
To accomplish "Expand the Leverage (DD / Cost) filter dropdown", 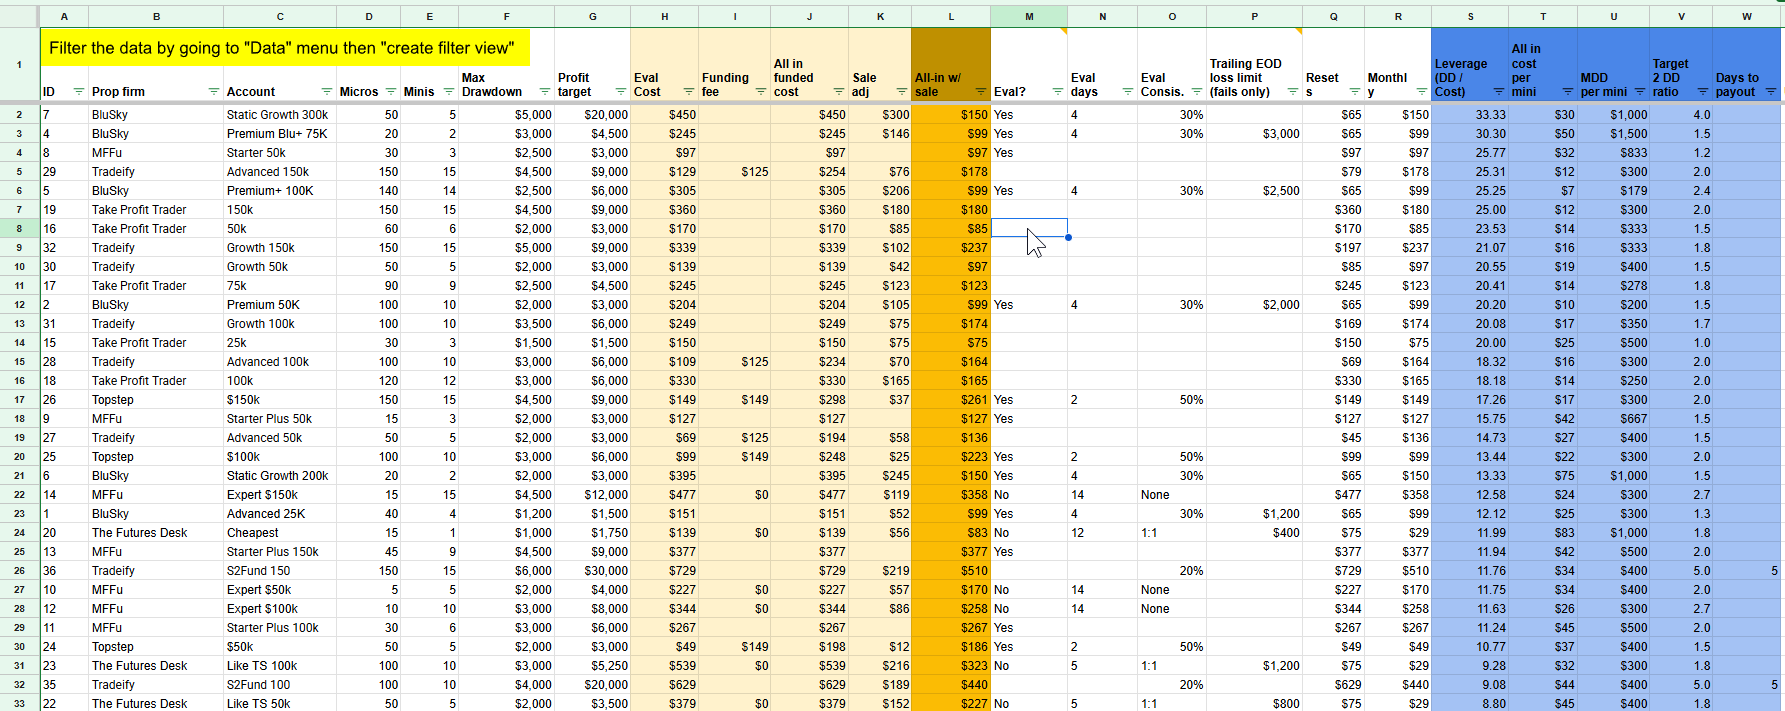I will (1498, 91).
